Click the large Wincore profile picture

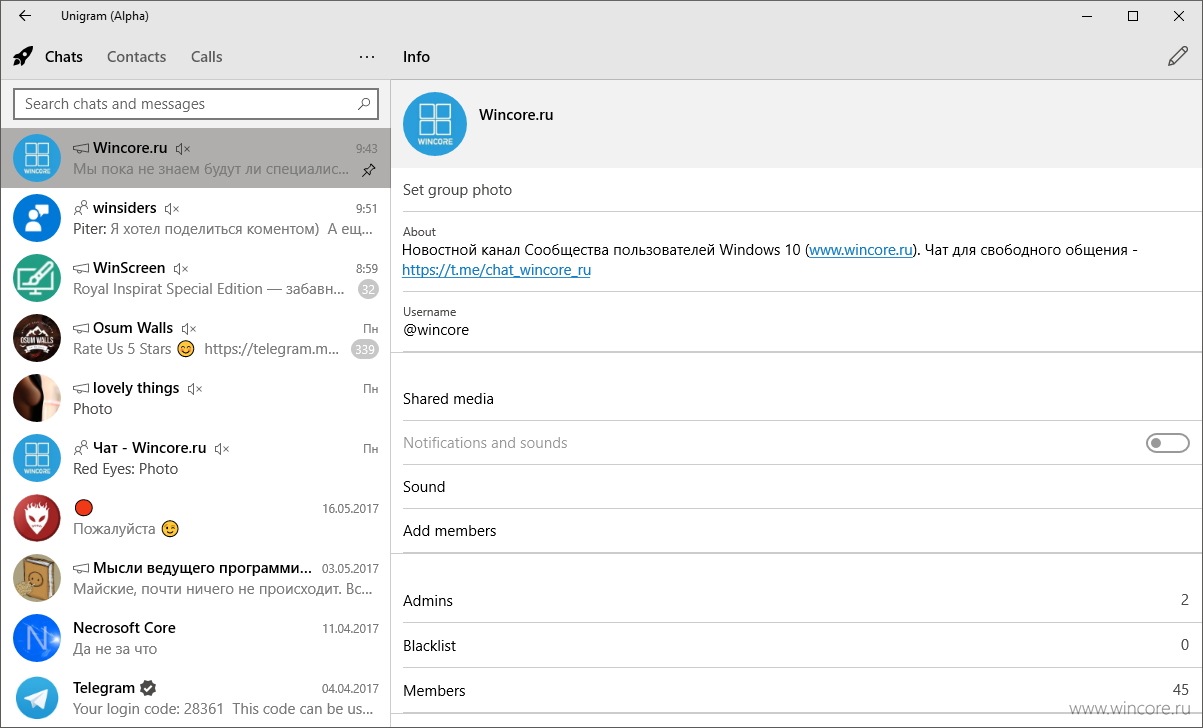coord(434,124)
